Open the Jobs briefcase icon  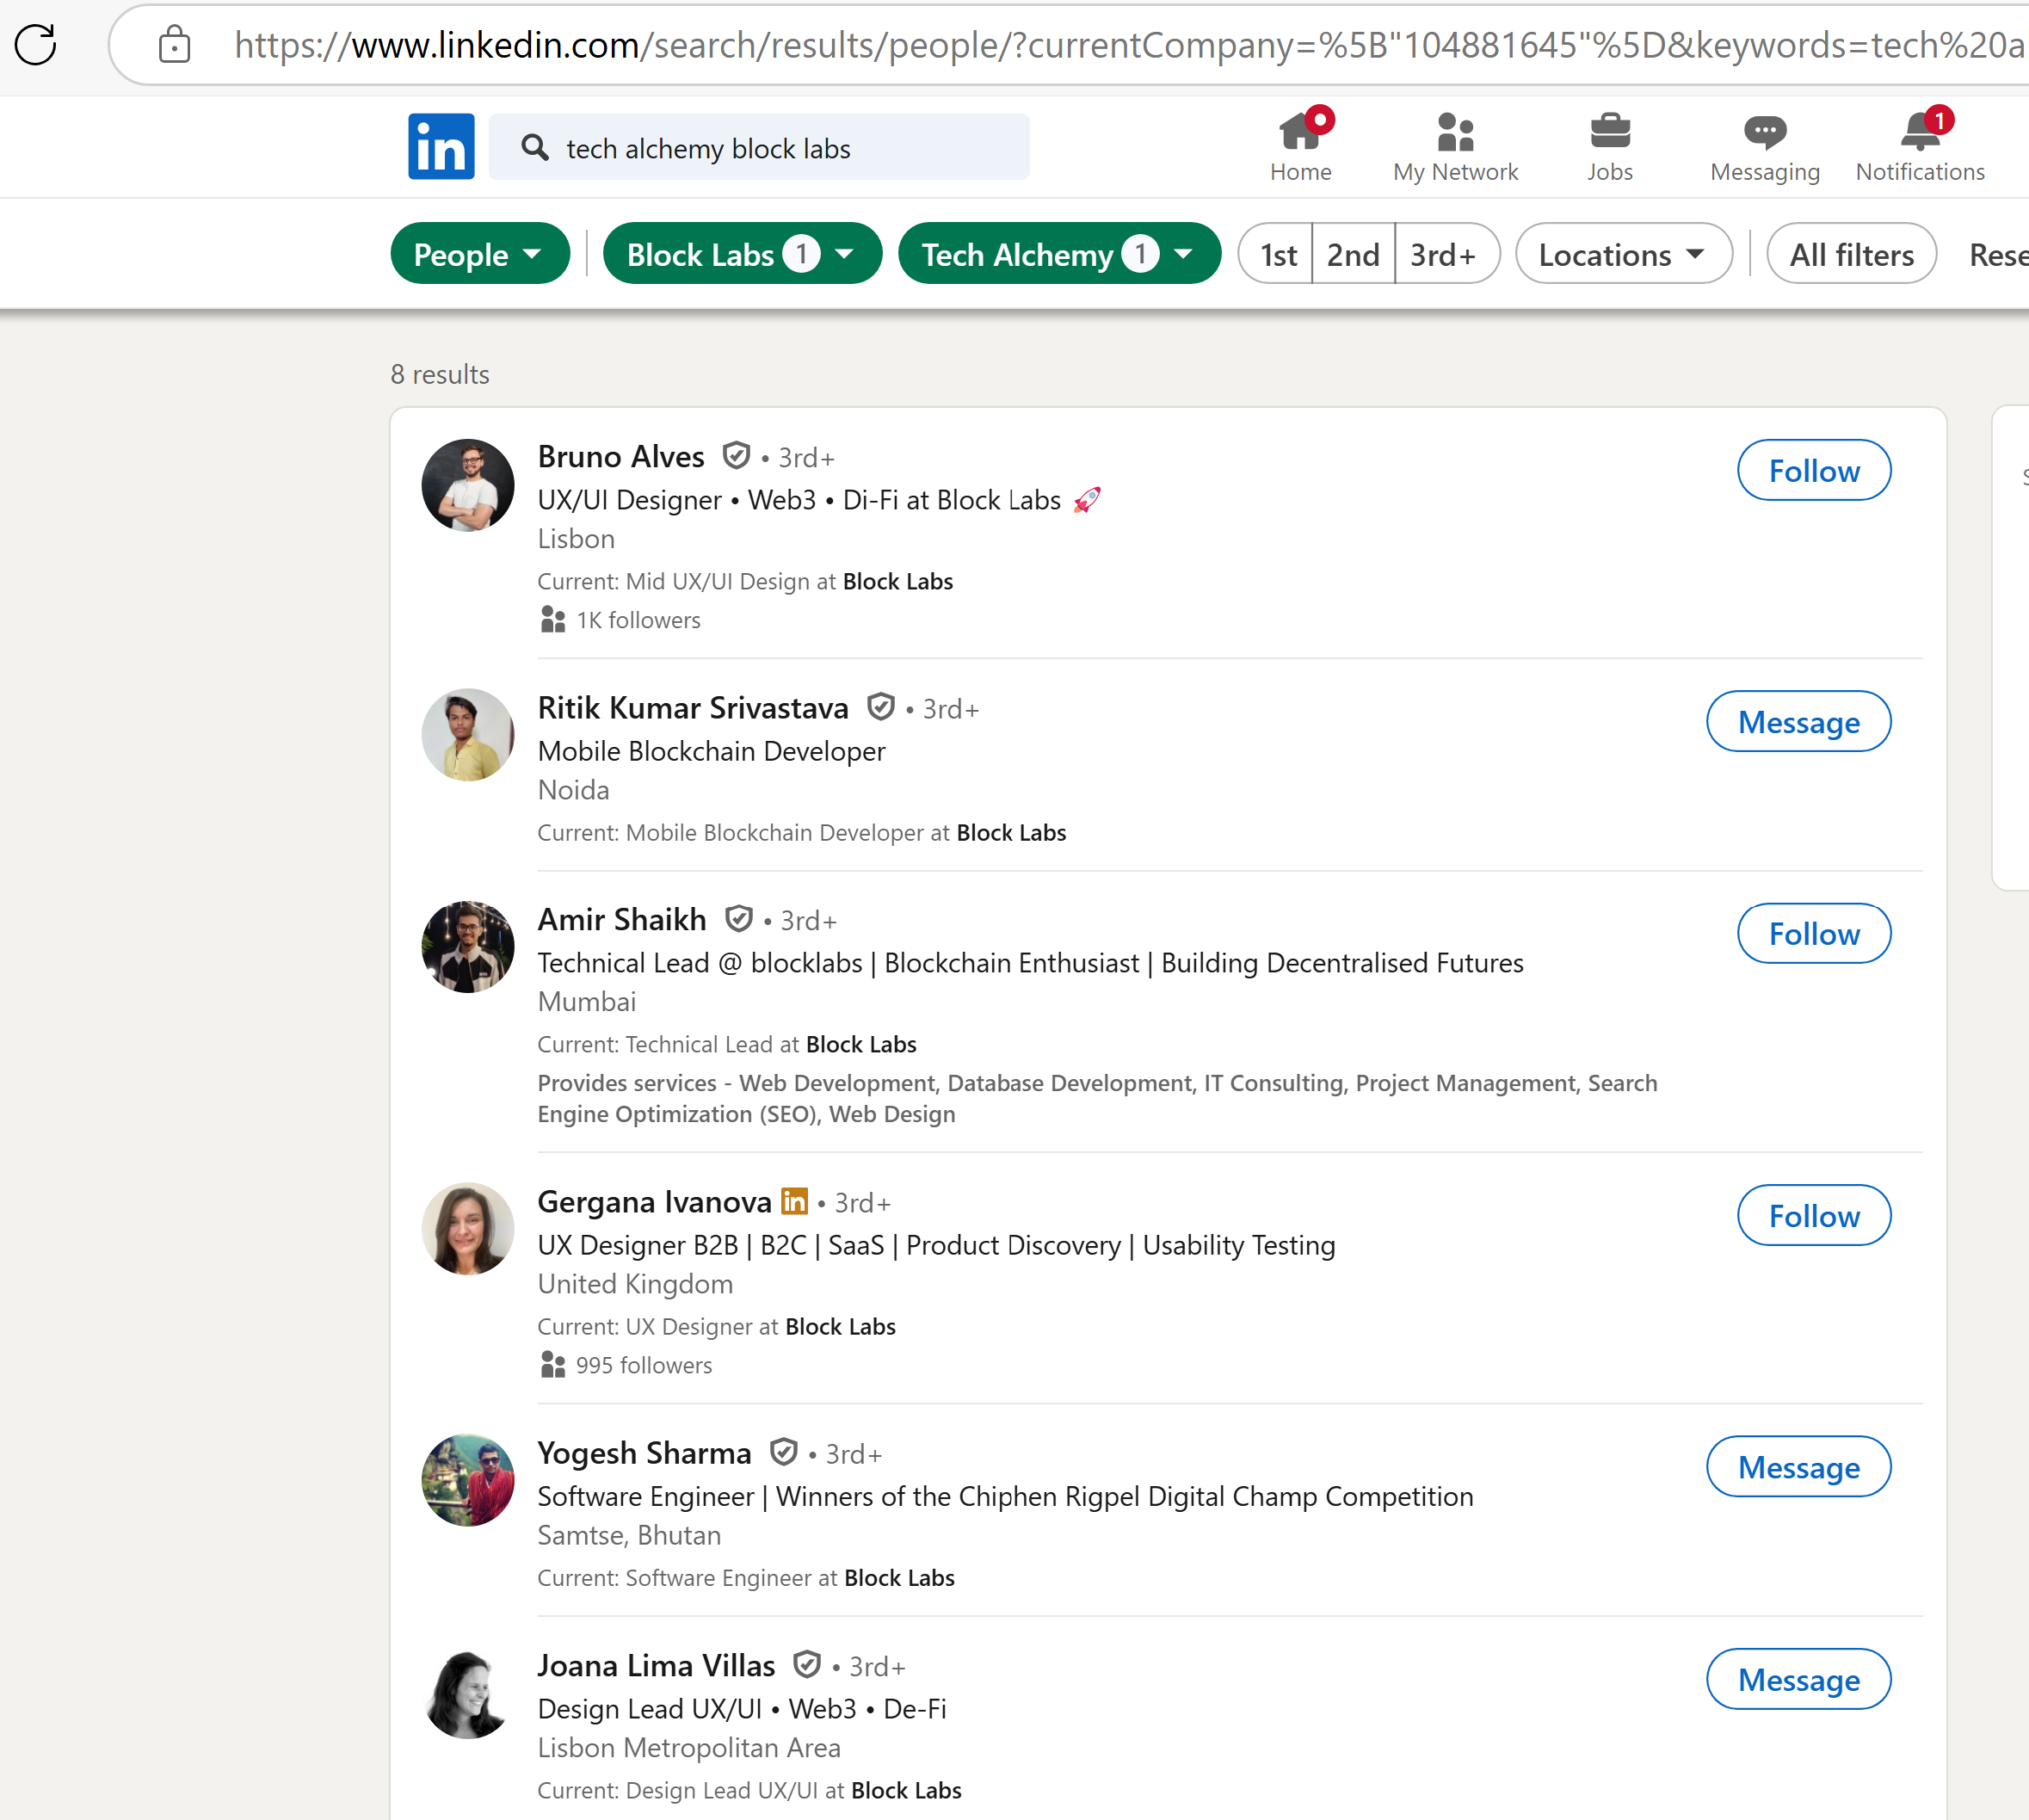[1610, 131]
